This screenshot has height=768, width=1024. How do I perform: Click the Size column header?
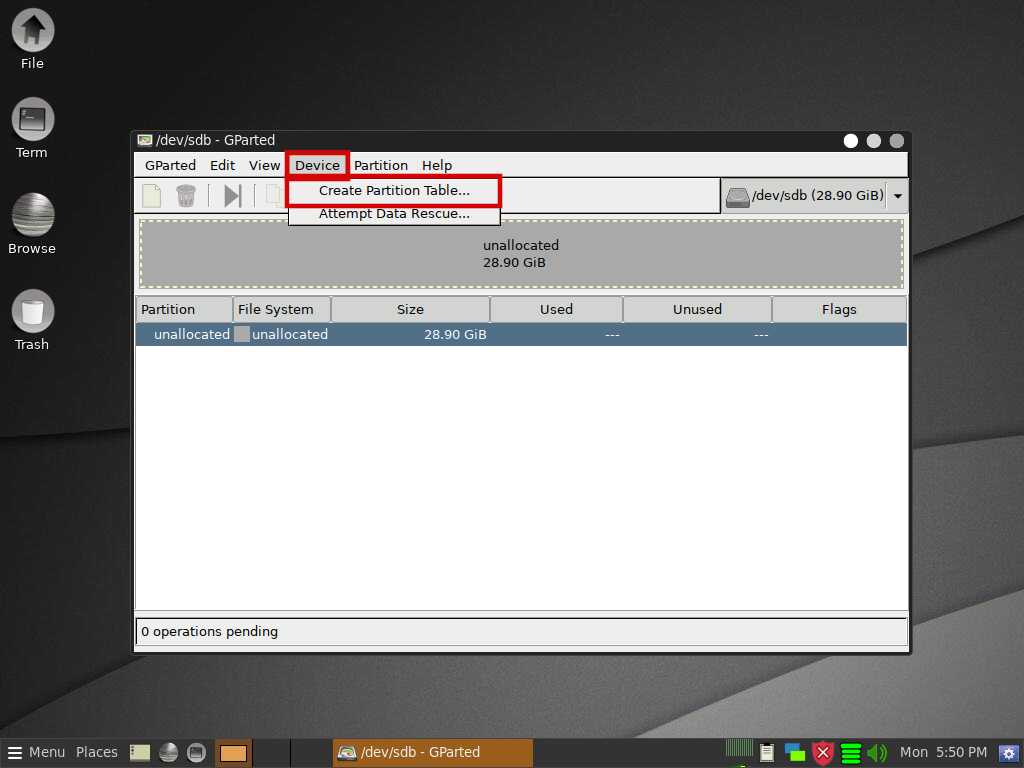410,309
